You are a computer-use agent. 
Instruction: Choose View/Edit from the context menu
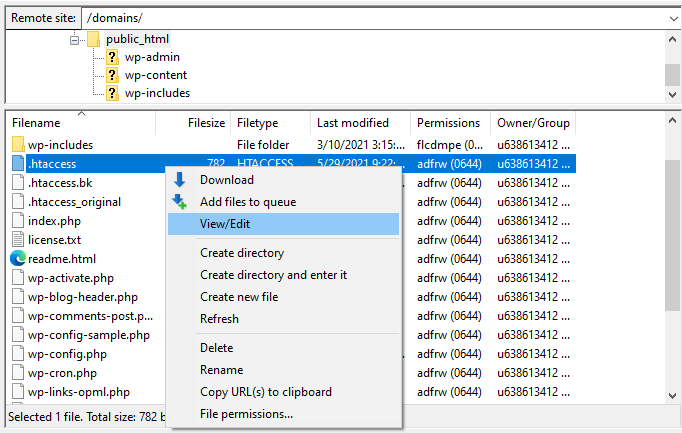pyautogui.click(x=225, y=224)
